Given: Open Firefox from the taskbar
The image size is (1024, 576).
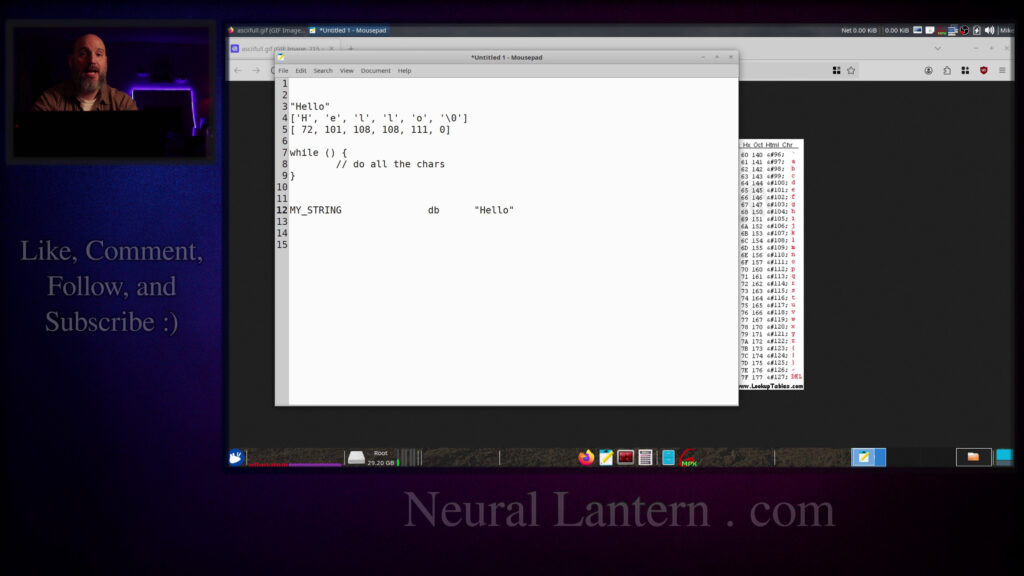Looking at the screenshot, I should (x=586, y=457).
